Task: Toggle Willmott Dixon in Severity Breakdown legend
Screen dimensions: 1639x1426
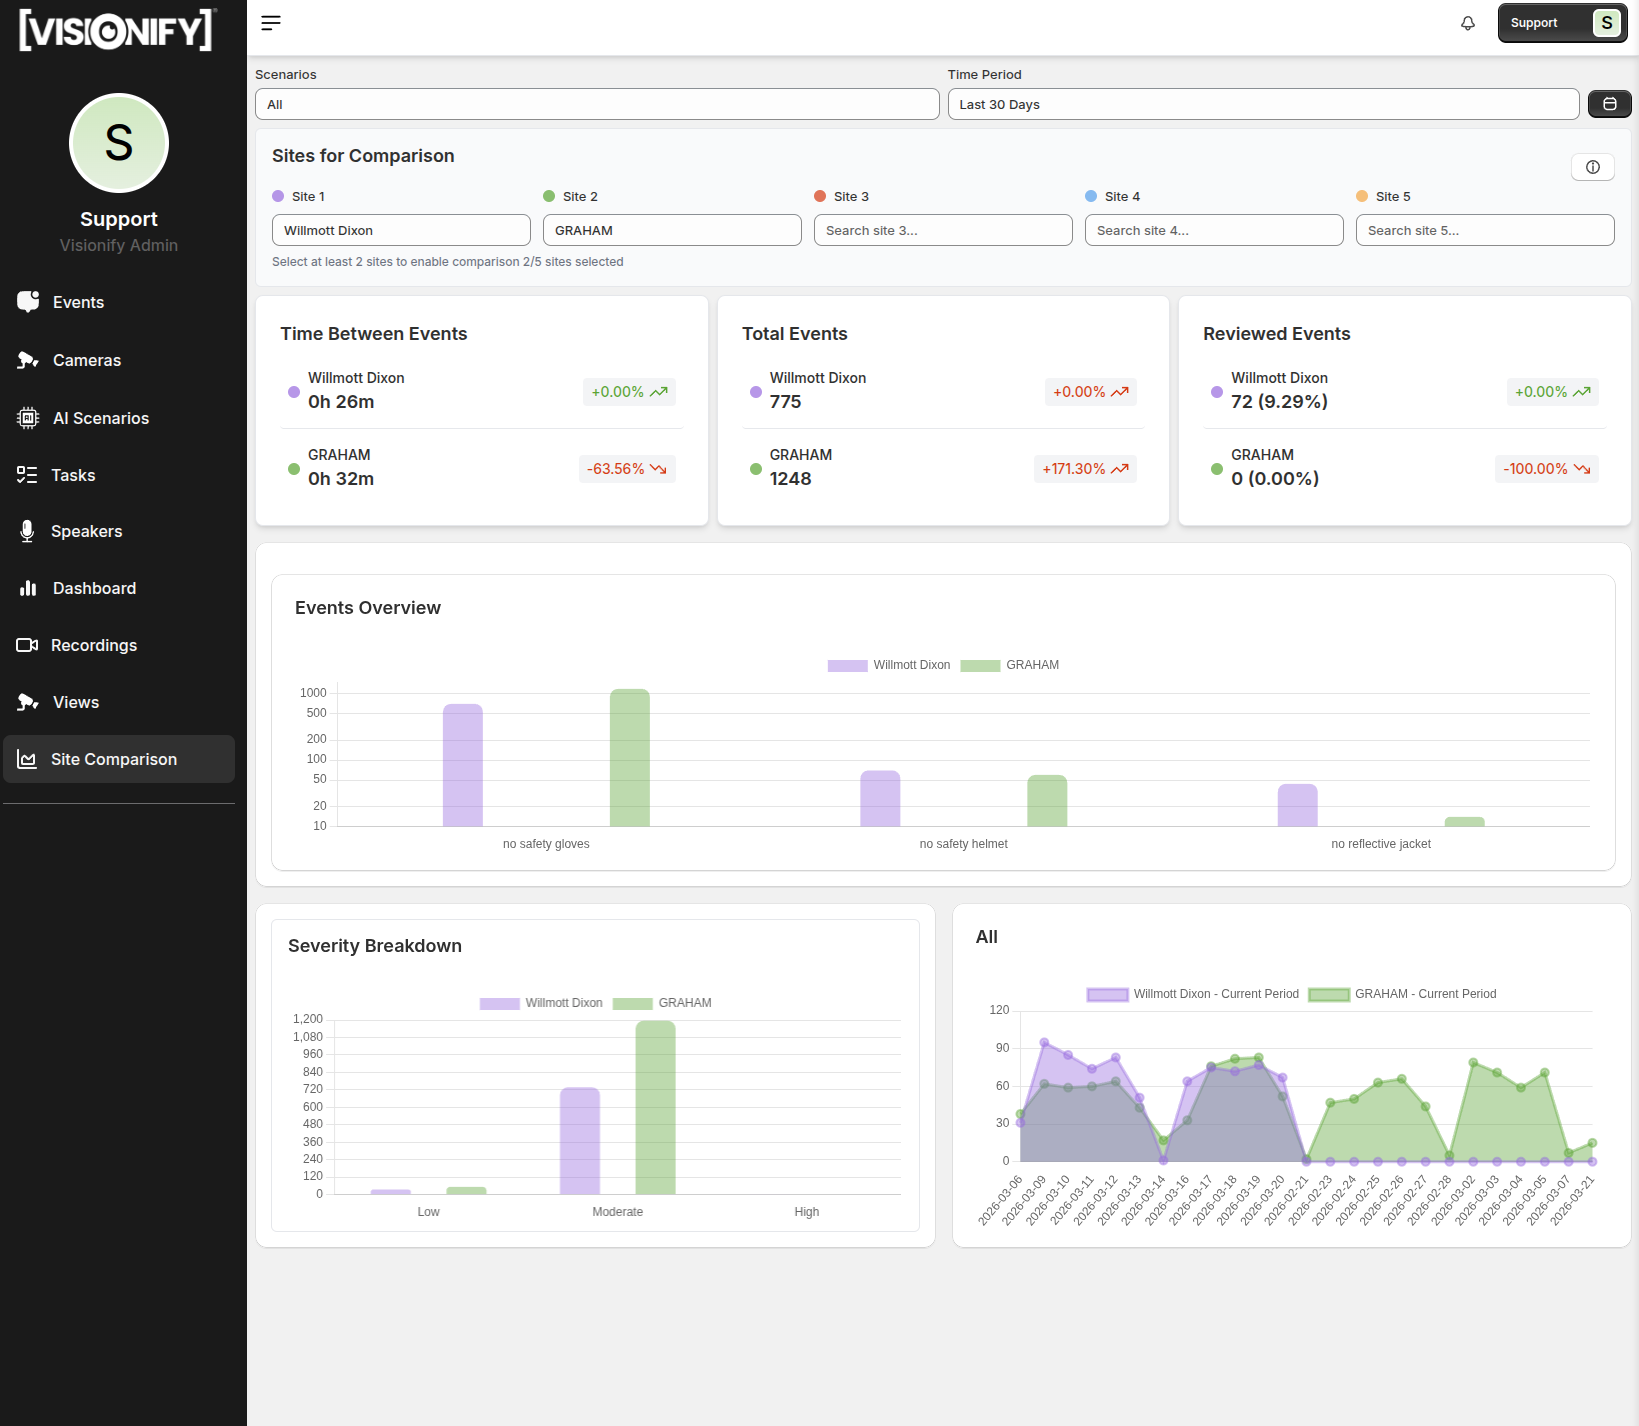Action: 541,1003
